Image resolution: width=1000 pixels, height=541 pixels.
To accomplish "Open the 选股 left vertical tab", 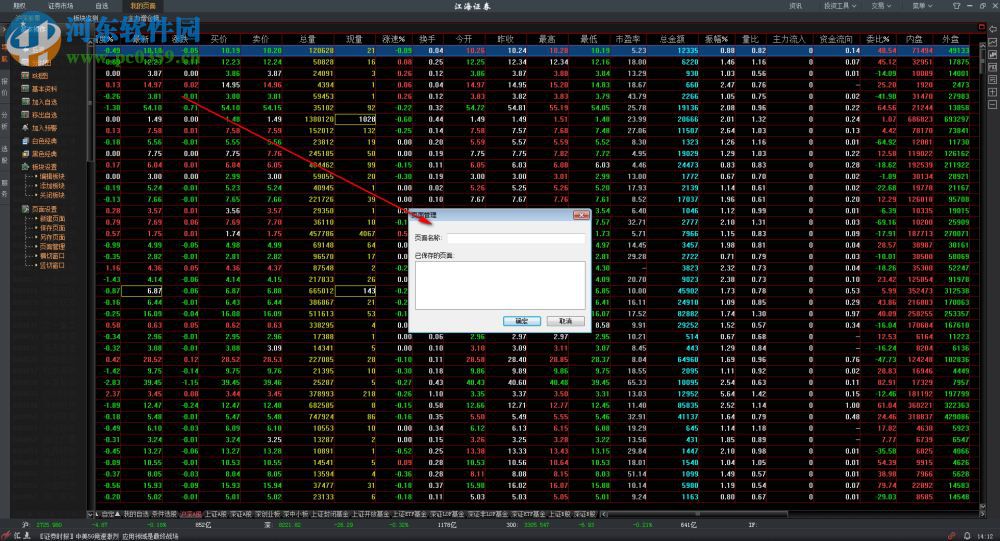I will (x=4, y=153).
